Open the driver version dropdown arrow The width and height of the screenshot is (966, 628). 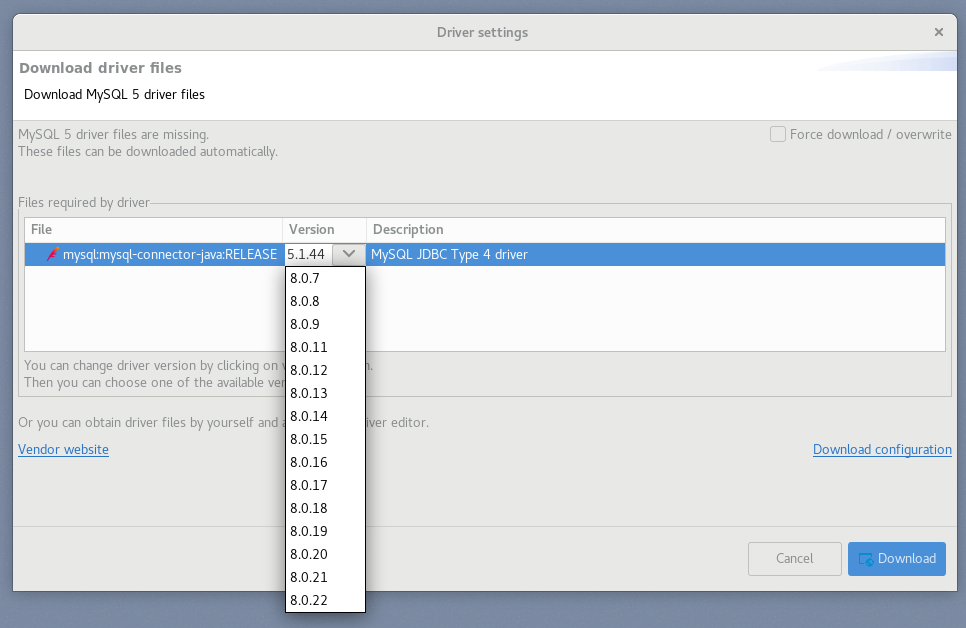tap(348, 254)
